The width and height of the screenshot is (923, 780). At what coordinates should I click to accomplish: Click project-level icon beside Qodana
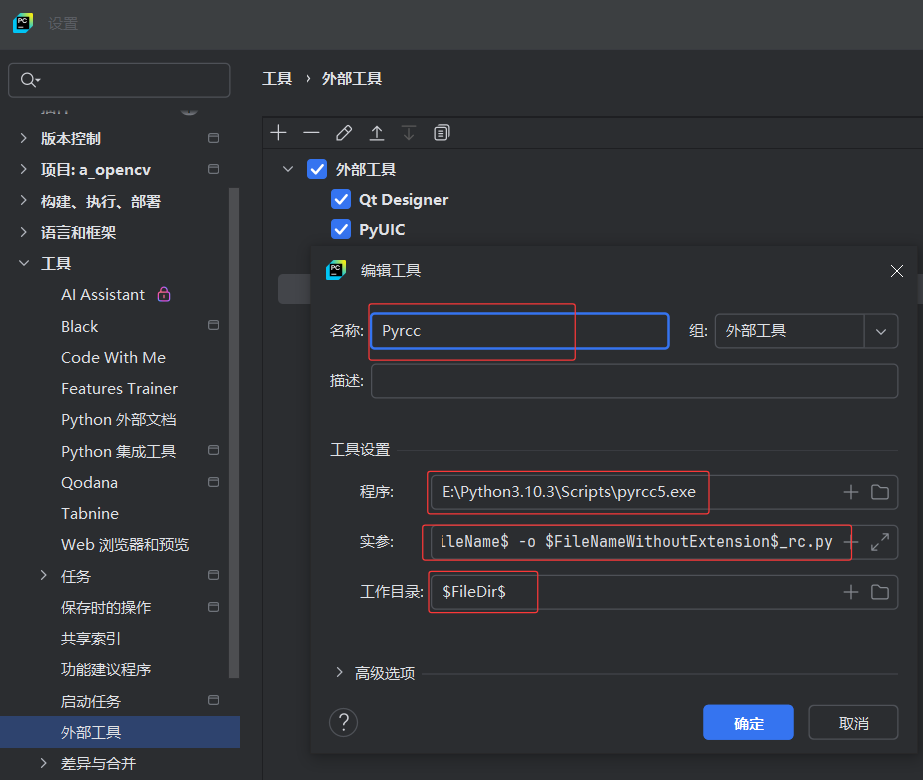[x=214, y=482]
